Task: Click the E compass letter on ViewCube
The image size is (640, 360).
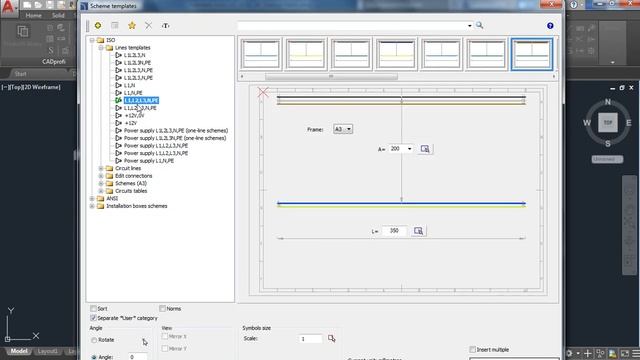Action: click(x=629, y=123)
